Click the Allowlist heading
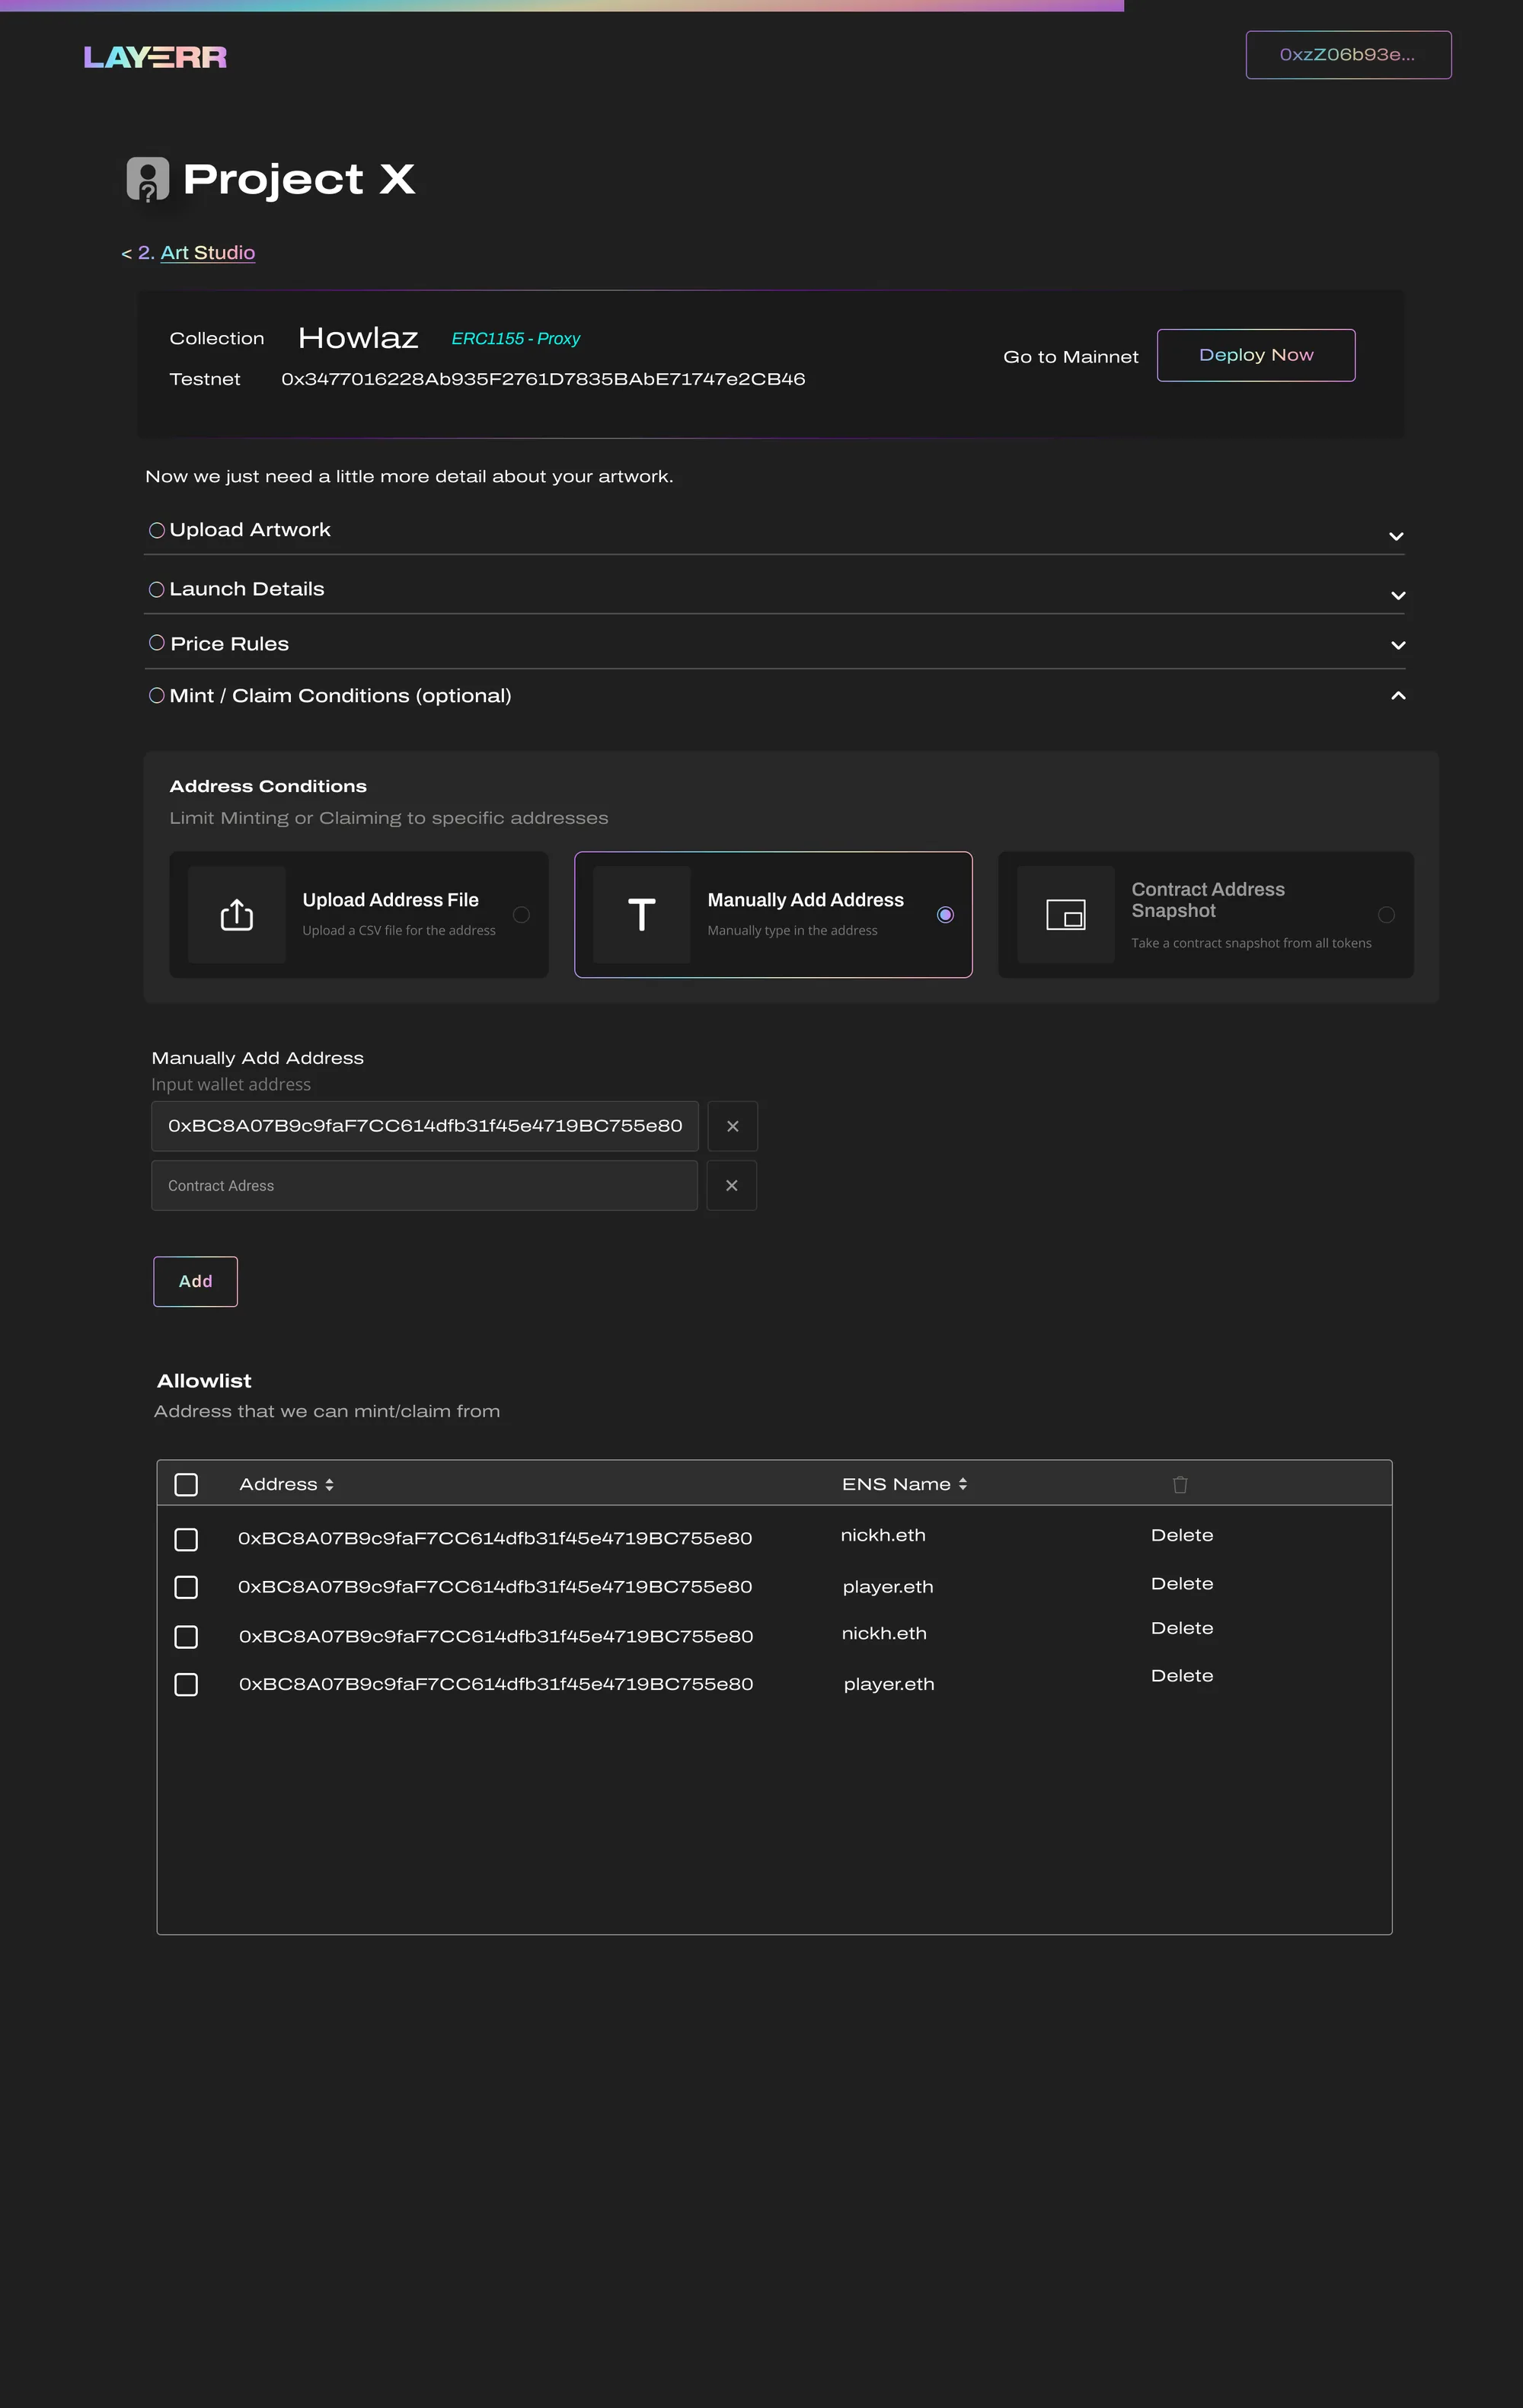 coord(204,1380)
